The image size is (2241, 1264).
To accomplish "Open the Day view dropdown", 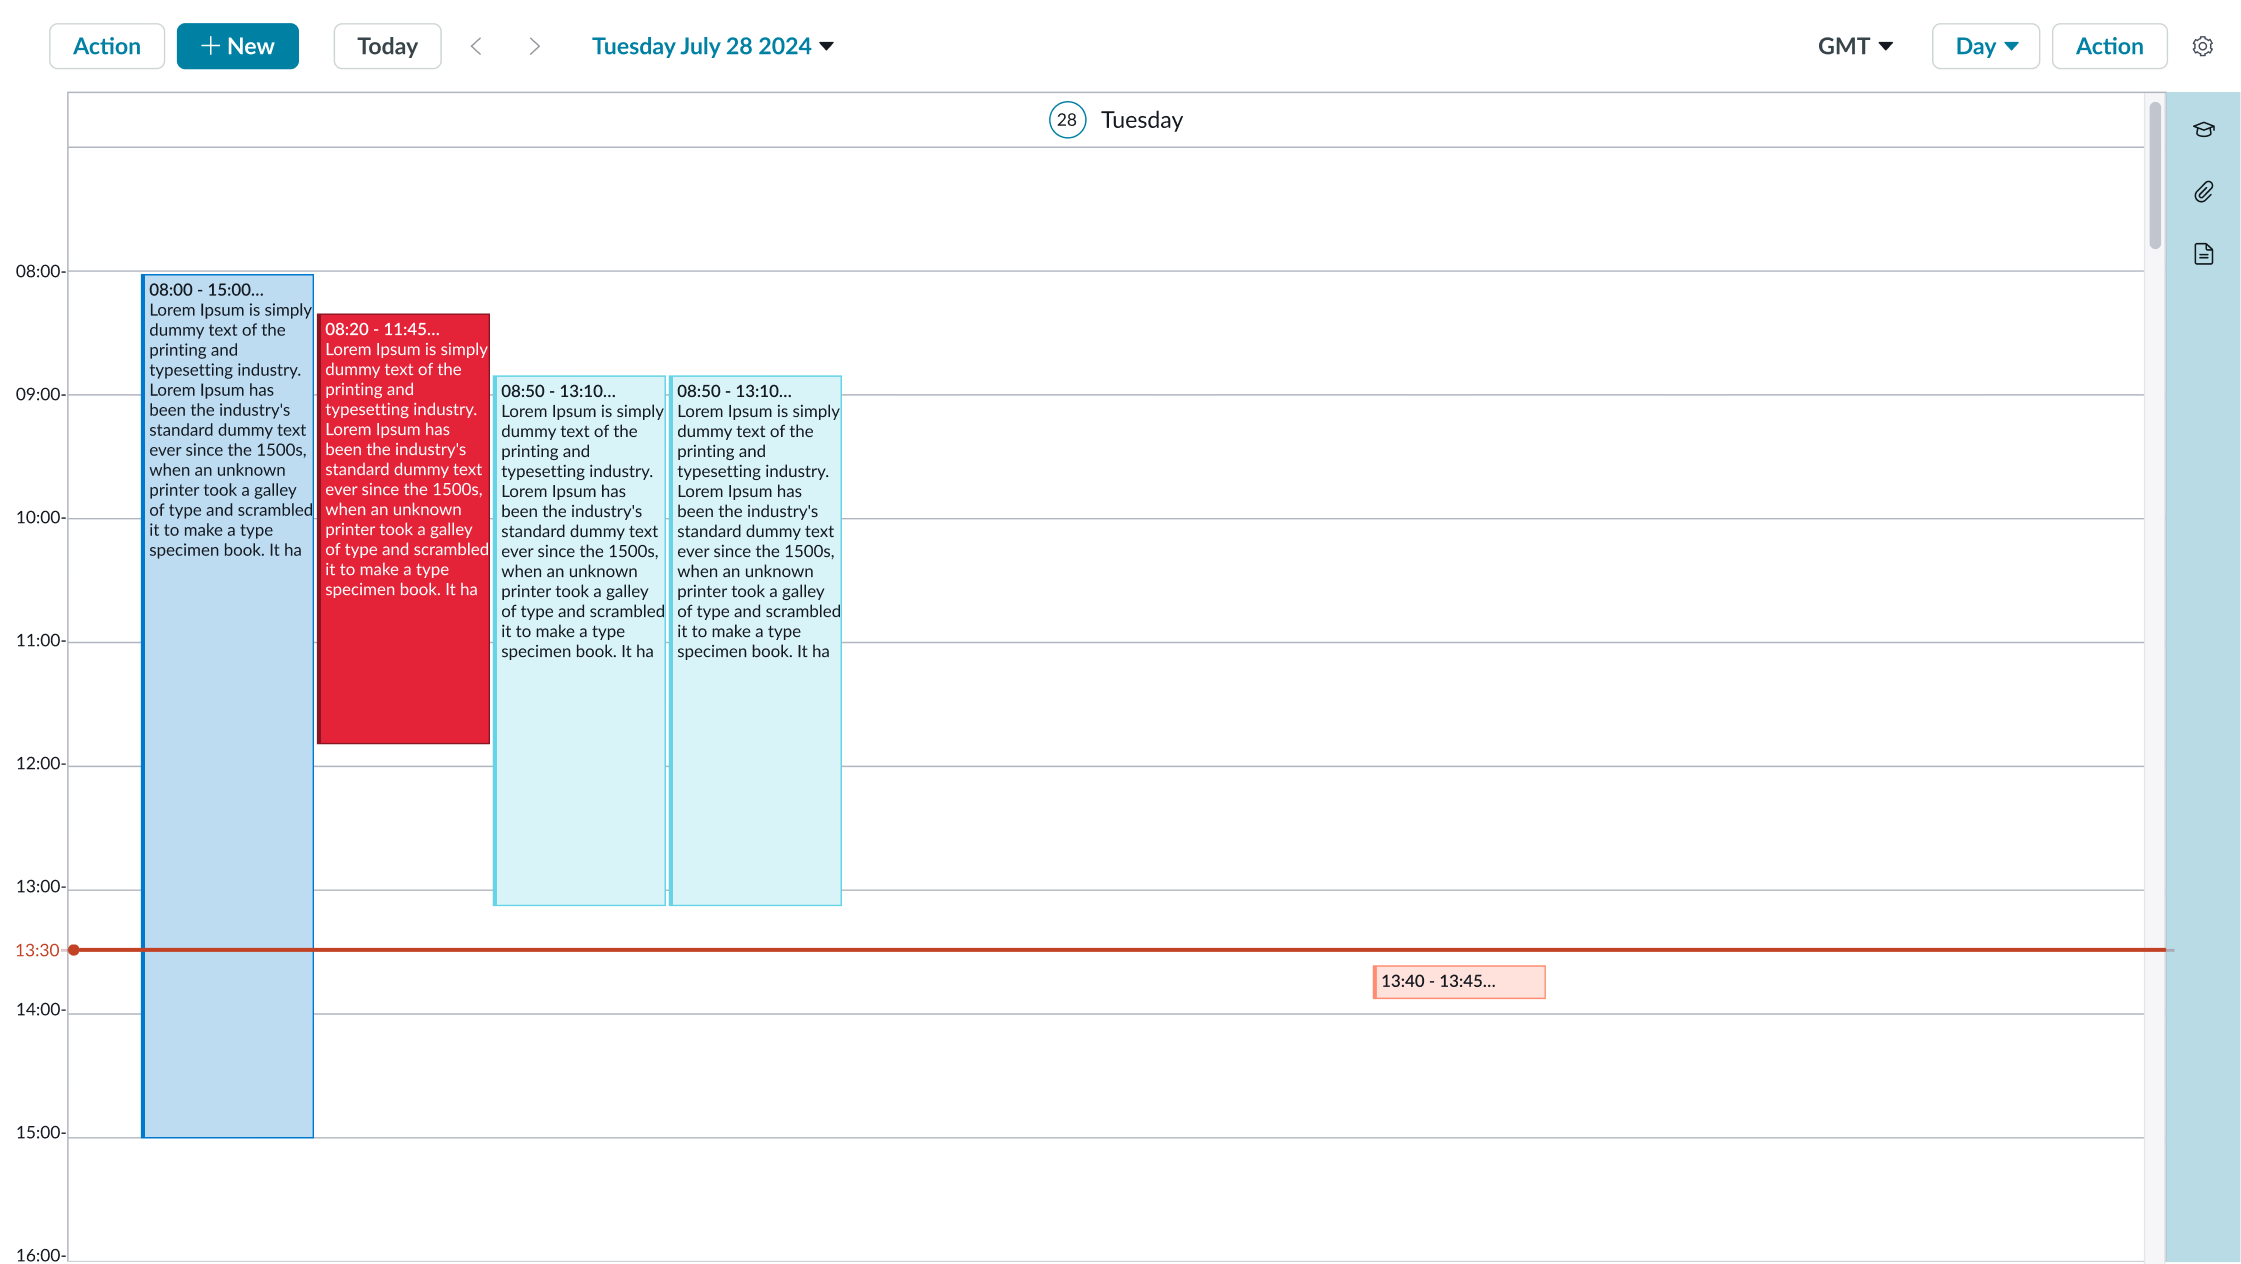I will tap(1985, 46).
